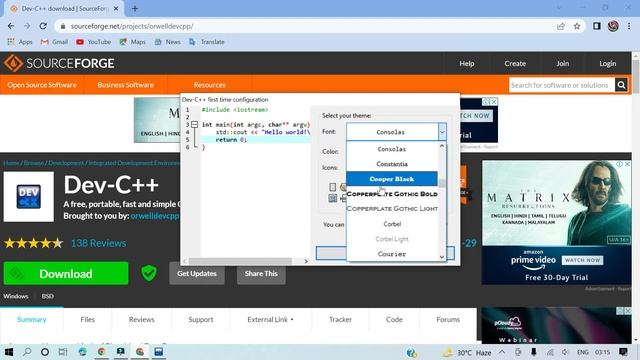
Task: Reload the page with the refresh icon
Action: coord(43,26)
